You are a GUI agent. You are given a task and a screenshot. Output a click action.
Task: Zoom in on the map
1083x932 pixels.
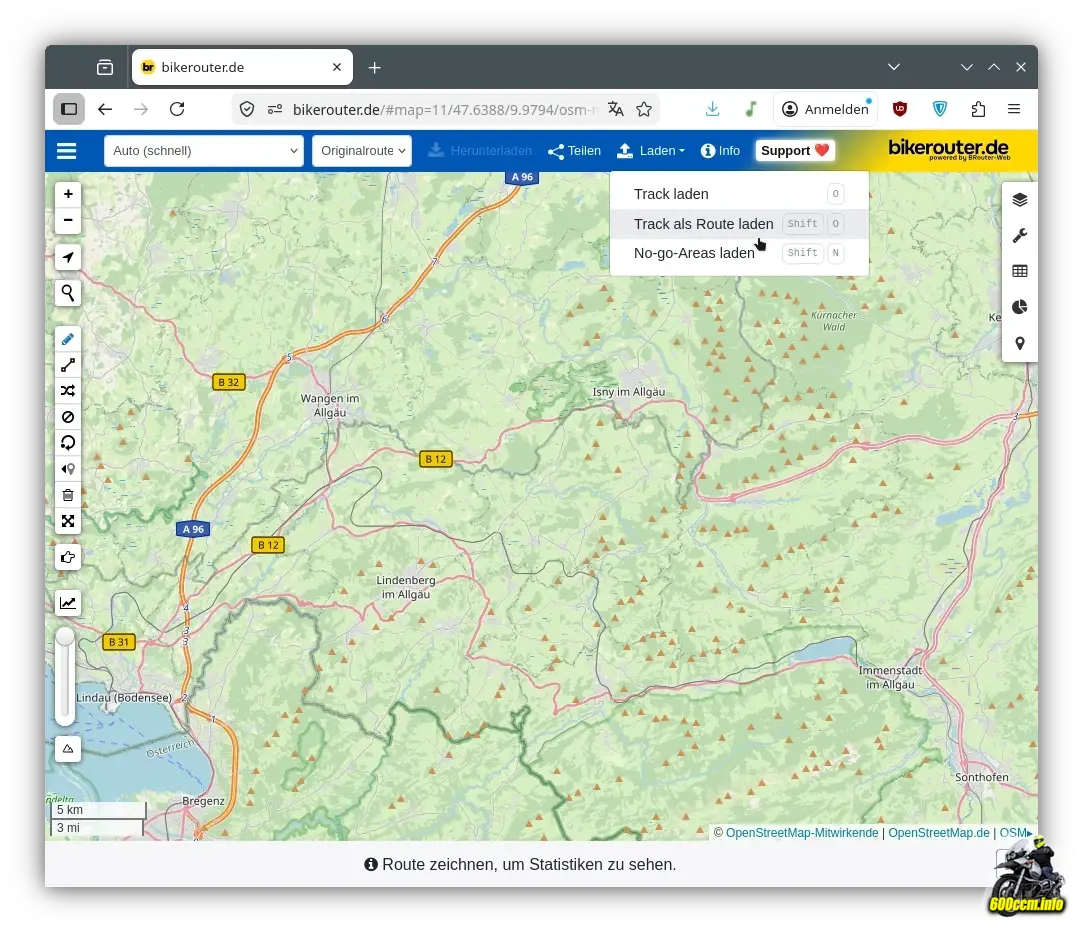click(68, 194)
